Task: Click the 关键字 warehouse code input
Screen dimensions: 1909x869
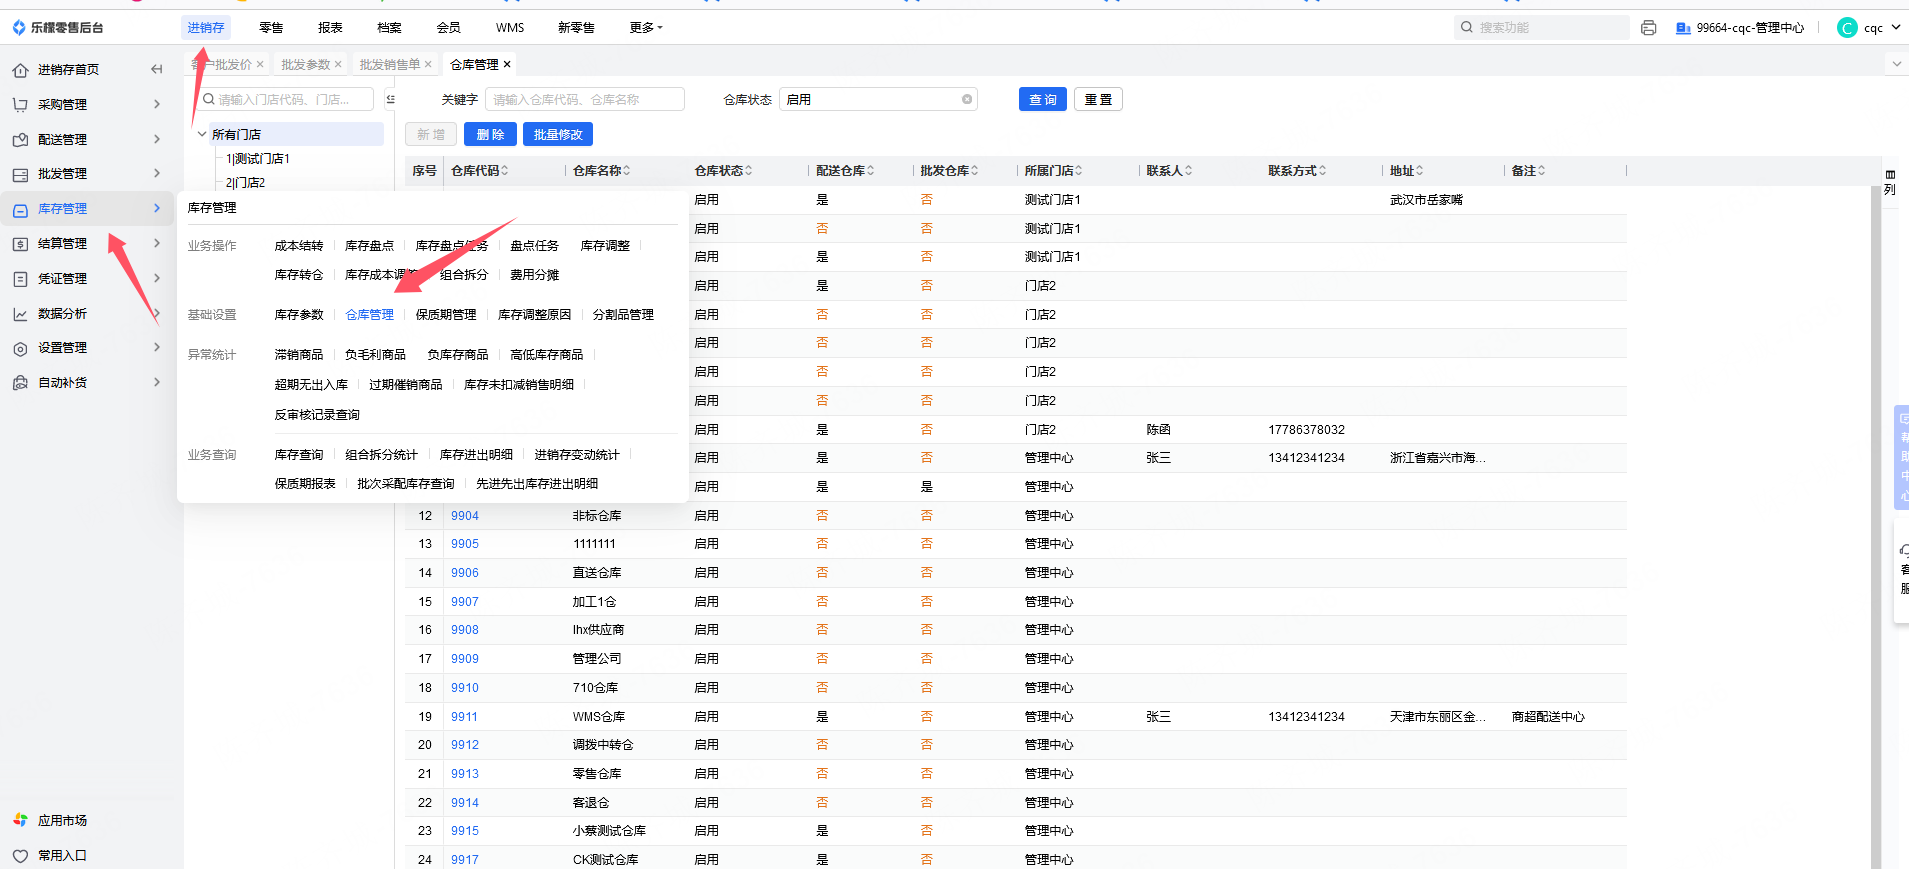Action: tap(585, 99)
